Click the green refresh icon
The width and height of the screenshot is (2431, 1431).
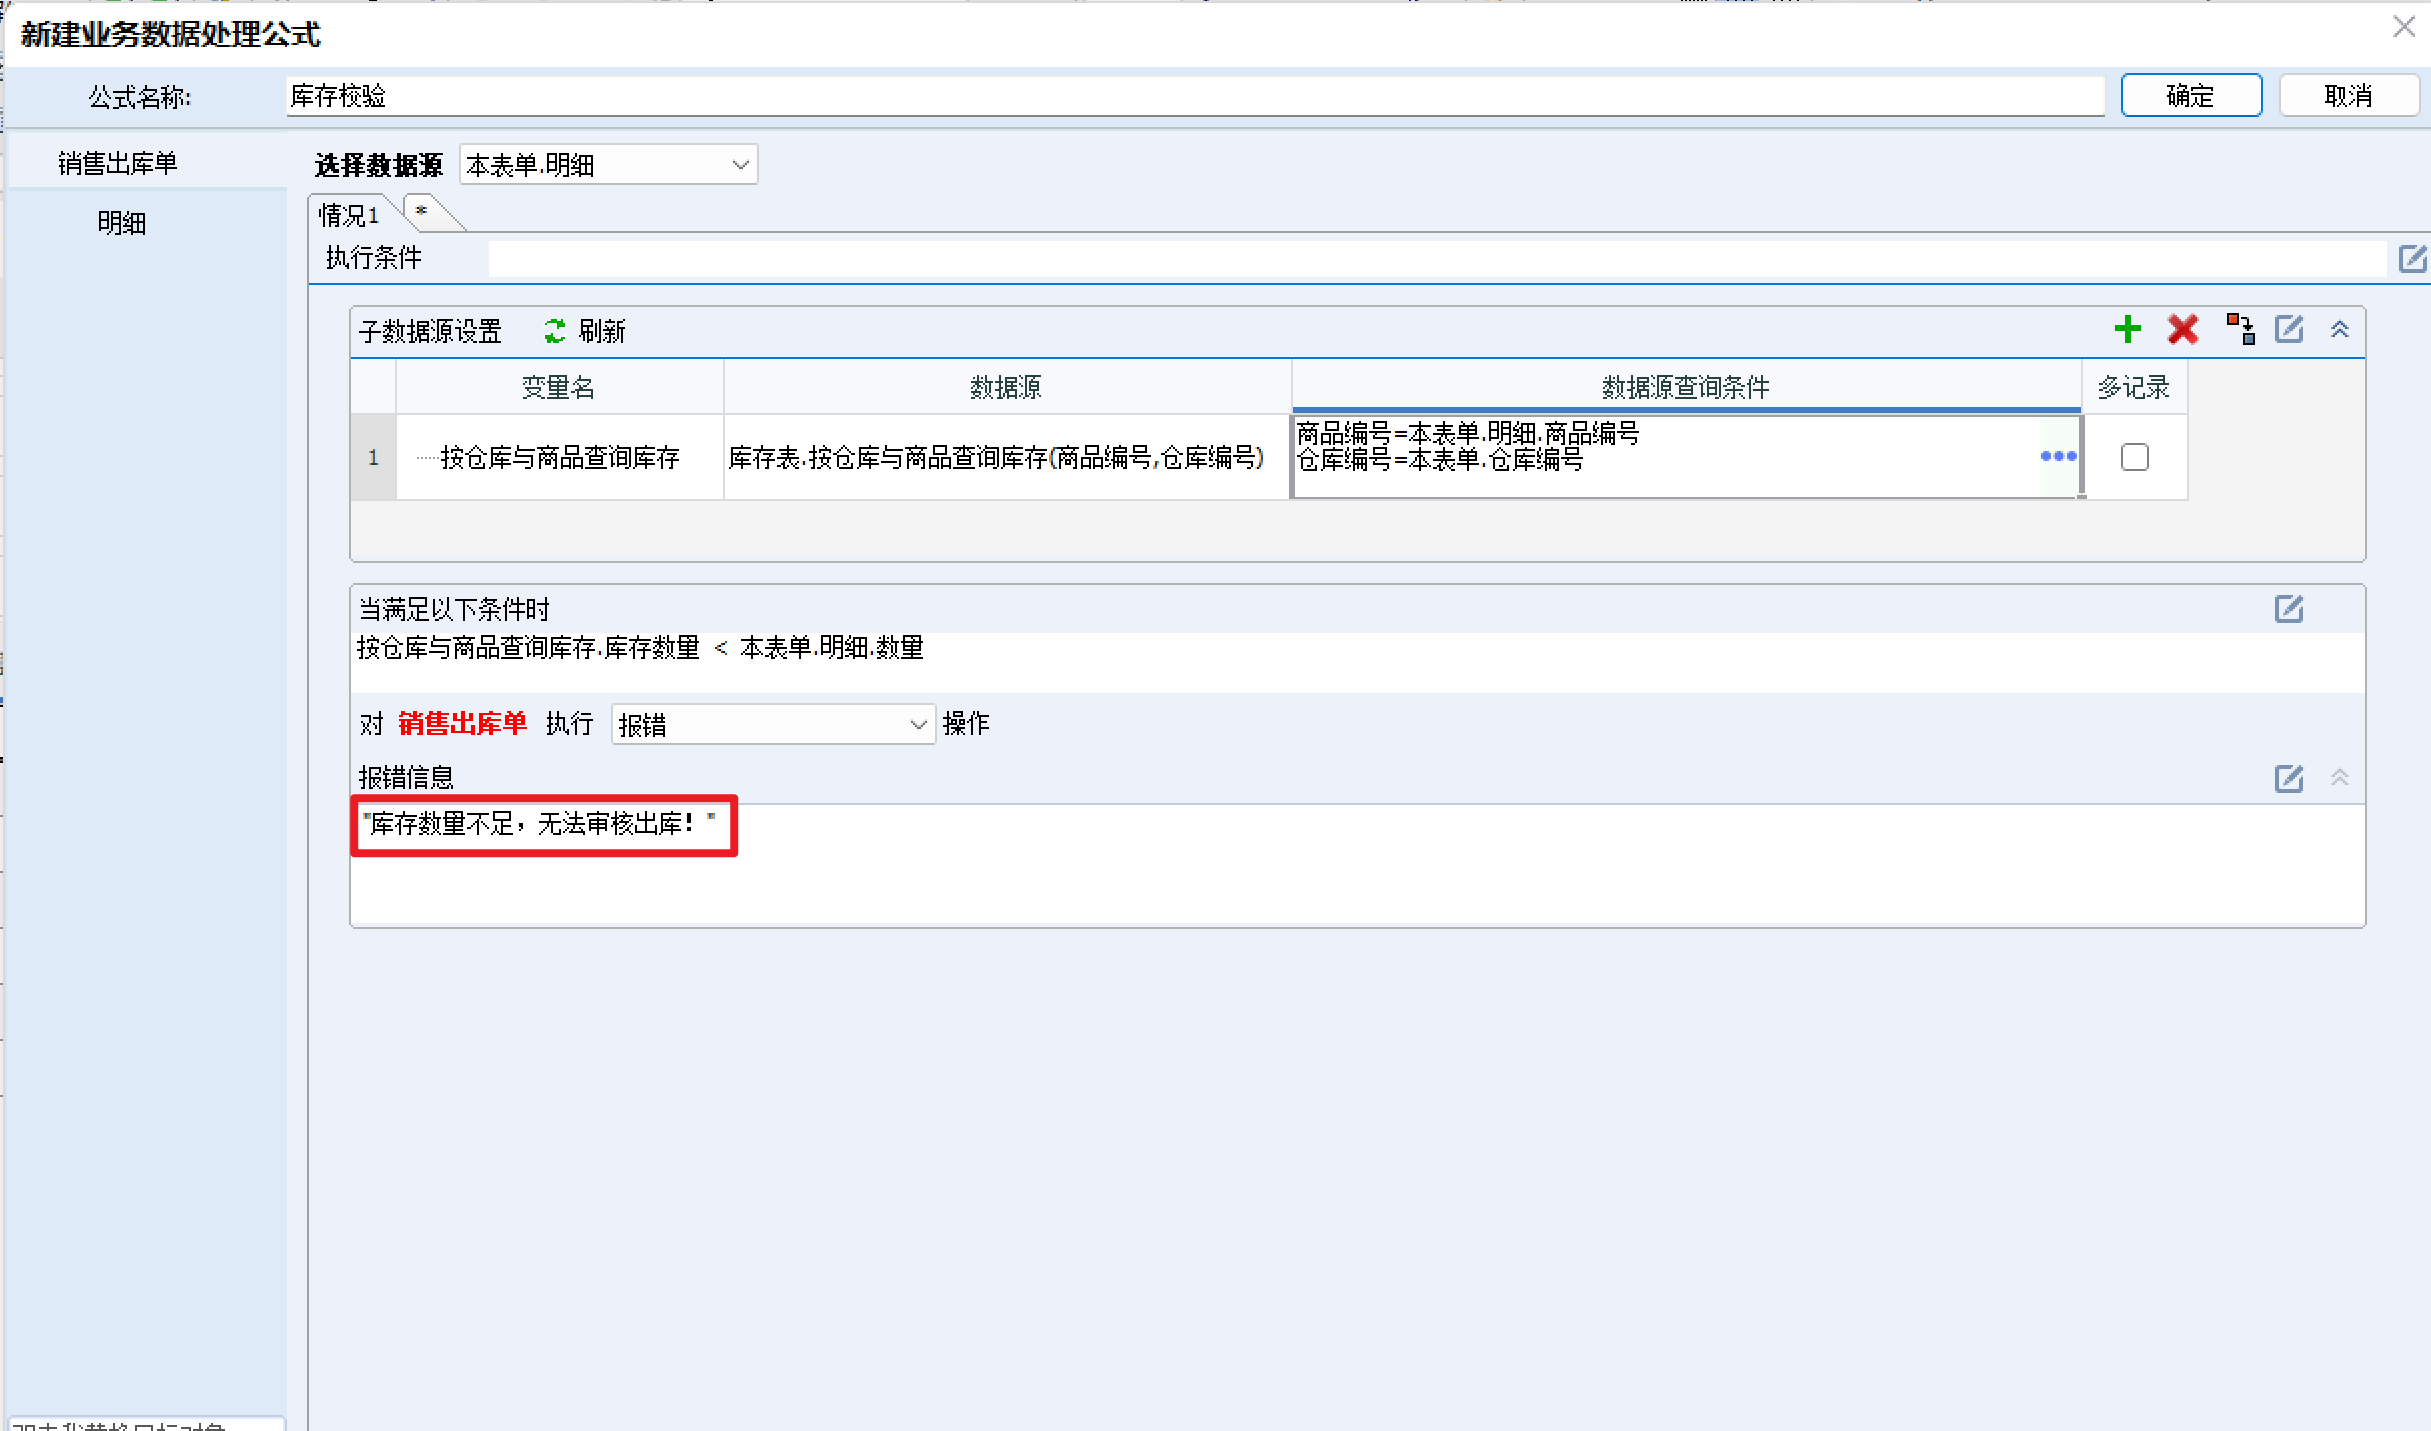(x=555, y=331)
